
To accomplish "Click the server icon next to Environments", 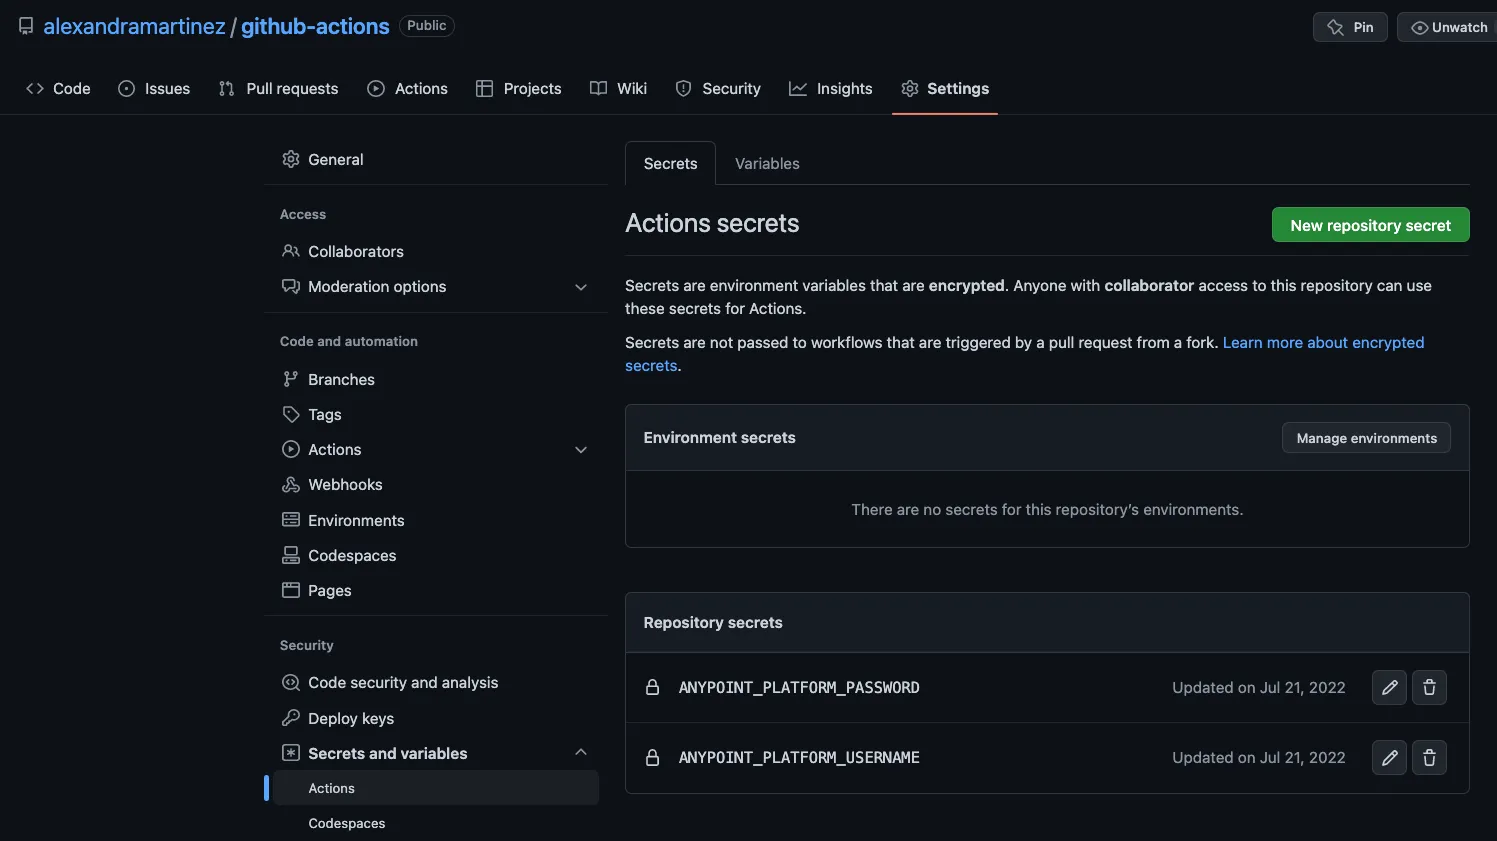I will (291, 520).
